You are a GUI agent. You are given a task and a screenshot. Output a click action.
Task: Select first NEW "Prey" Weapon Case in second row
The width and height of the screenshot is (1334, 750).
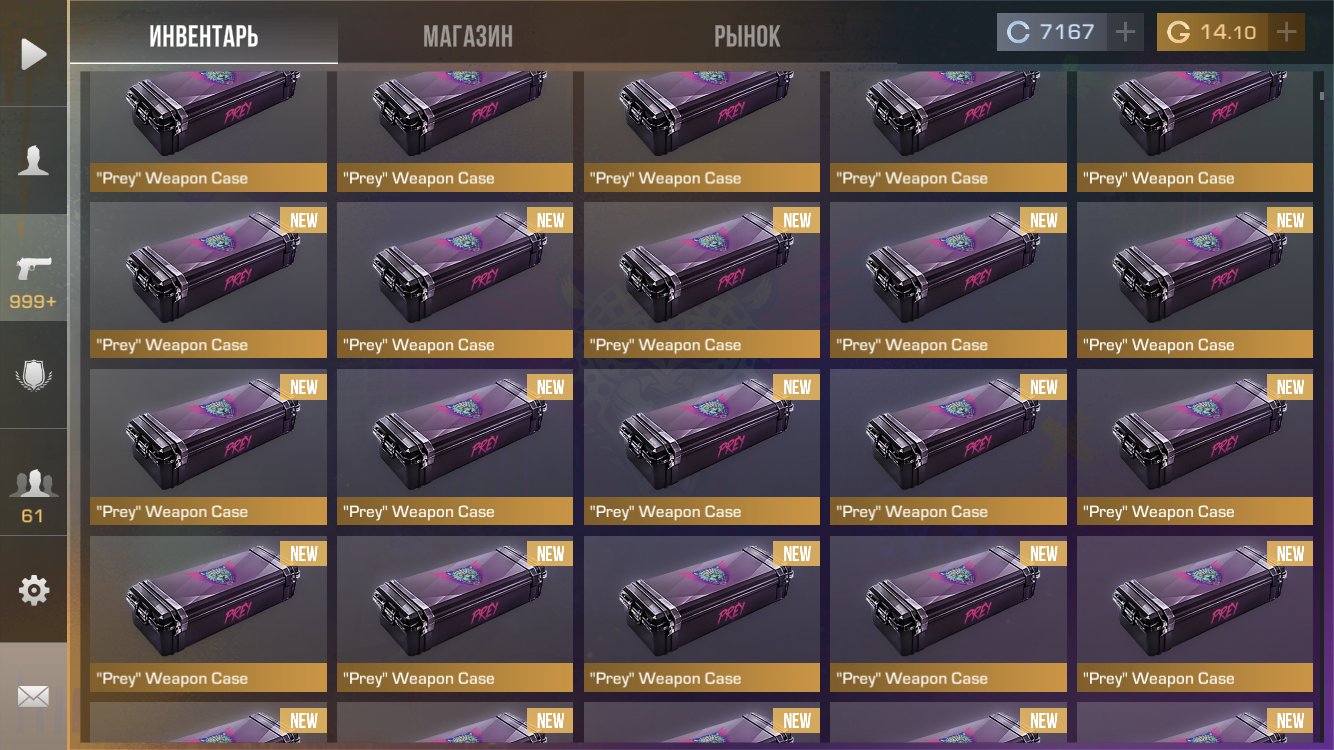[x=208, y=280]
